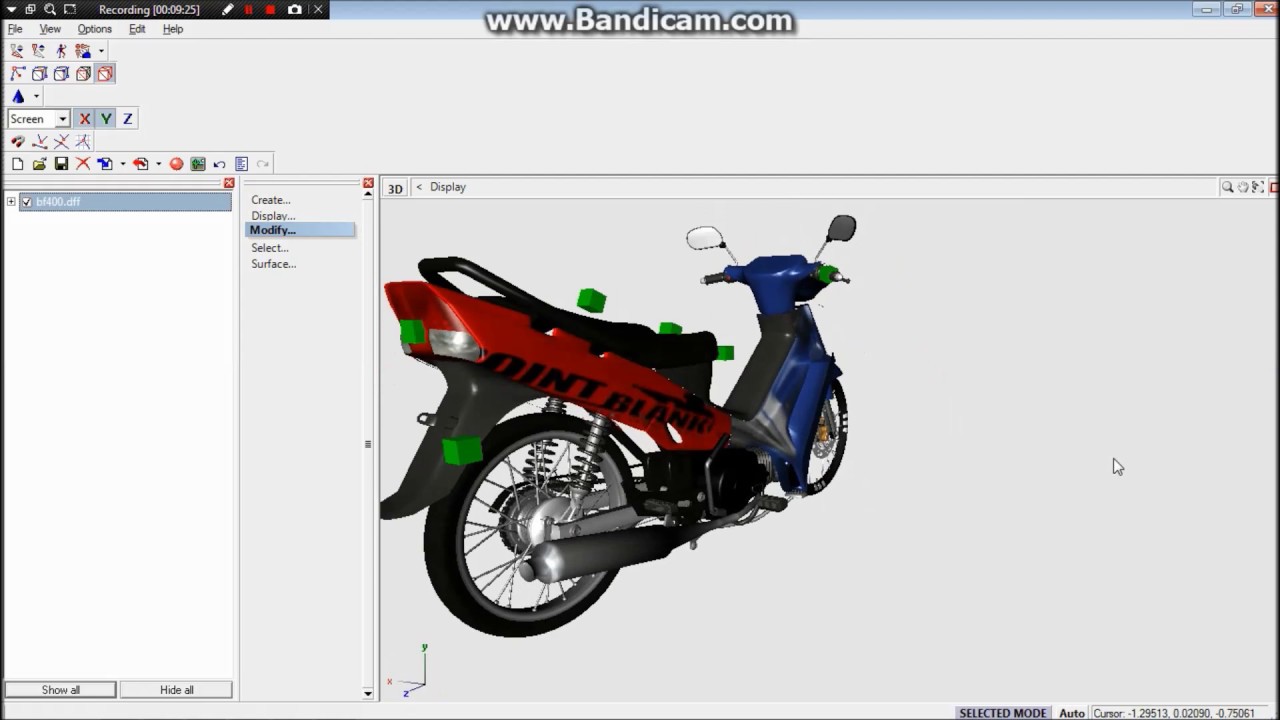Click the figures-with-blue-shape toolbar icon
This screenshot has width=1280, height=720.
click(x=83, y=50)
